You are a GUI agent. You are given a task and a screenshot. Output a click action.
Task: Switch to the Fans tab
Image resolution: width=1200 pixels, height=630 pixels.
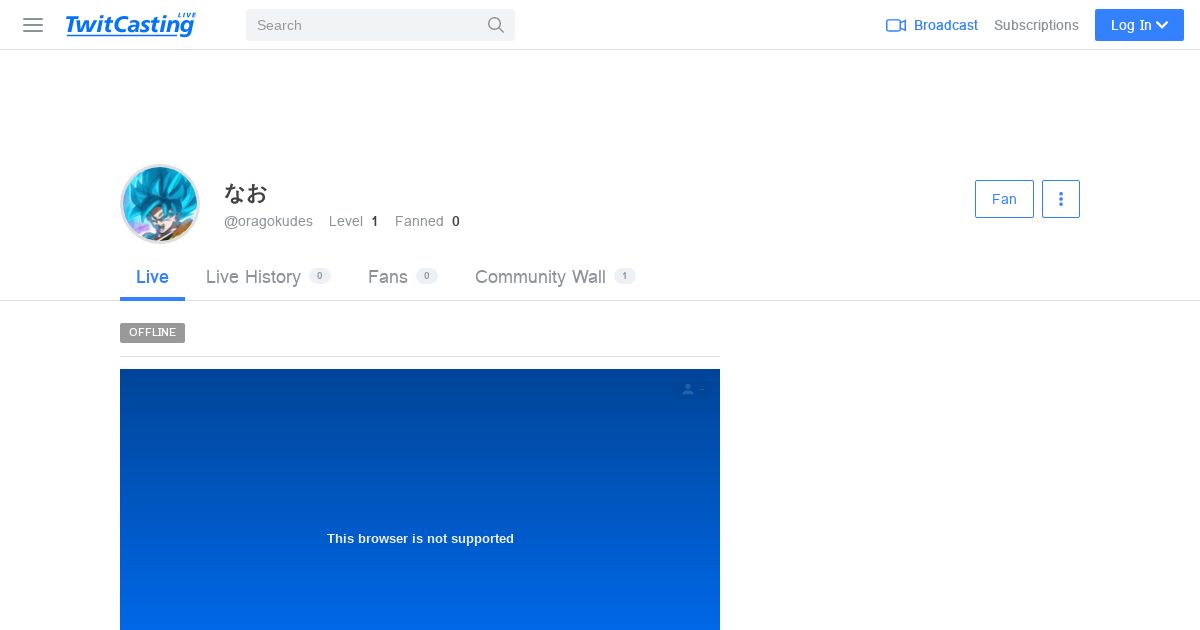click(x=402, y=277)
